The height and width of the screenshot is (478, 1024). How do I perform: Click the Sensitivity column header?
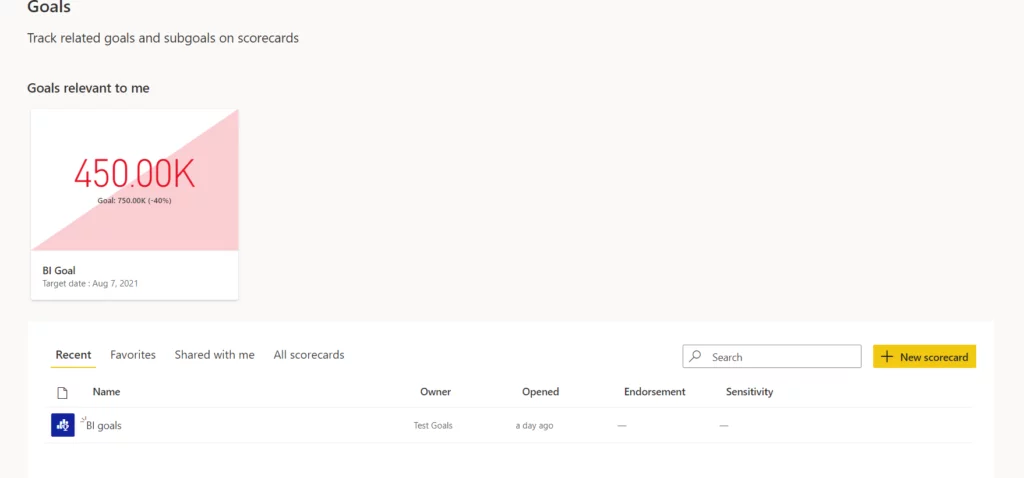tap(750, 392)
